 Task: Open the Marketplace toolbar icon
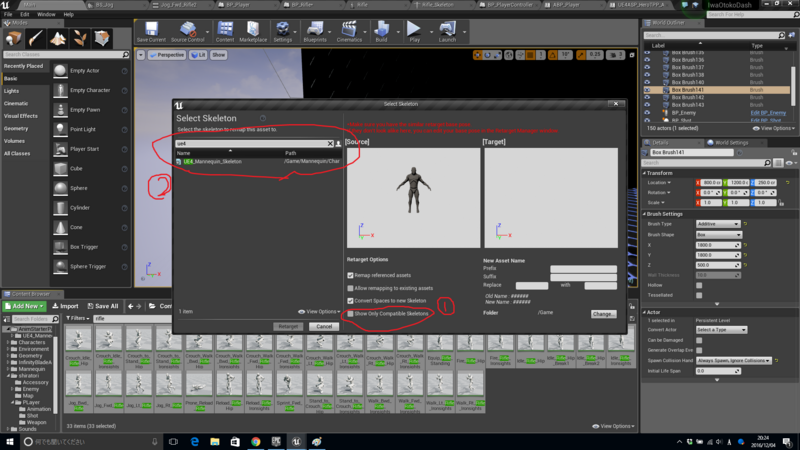(x=253, y=32)
